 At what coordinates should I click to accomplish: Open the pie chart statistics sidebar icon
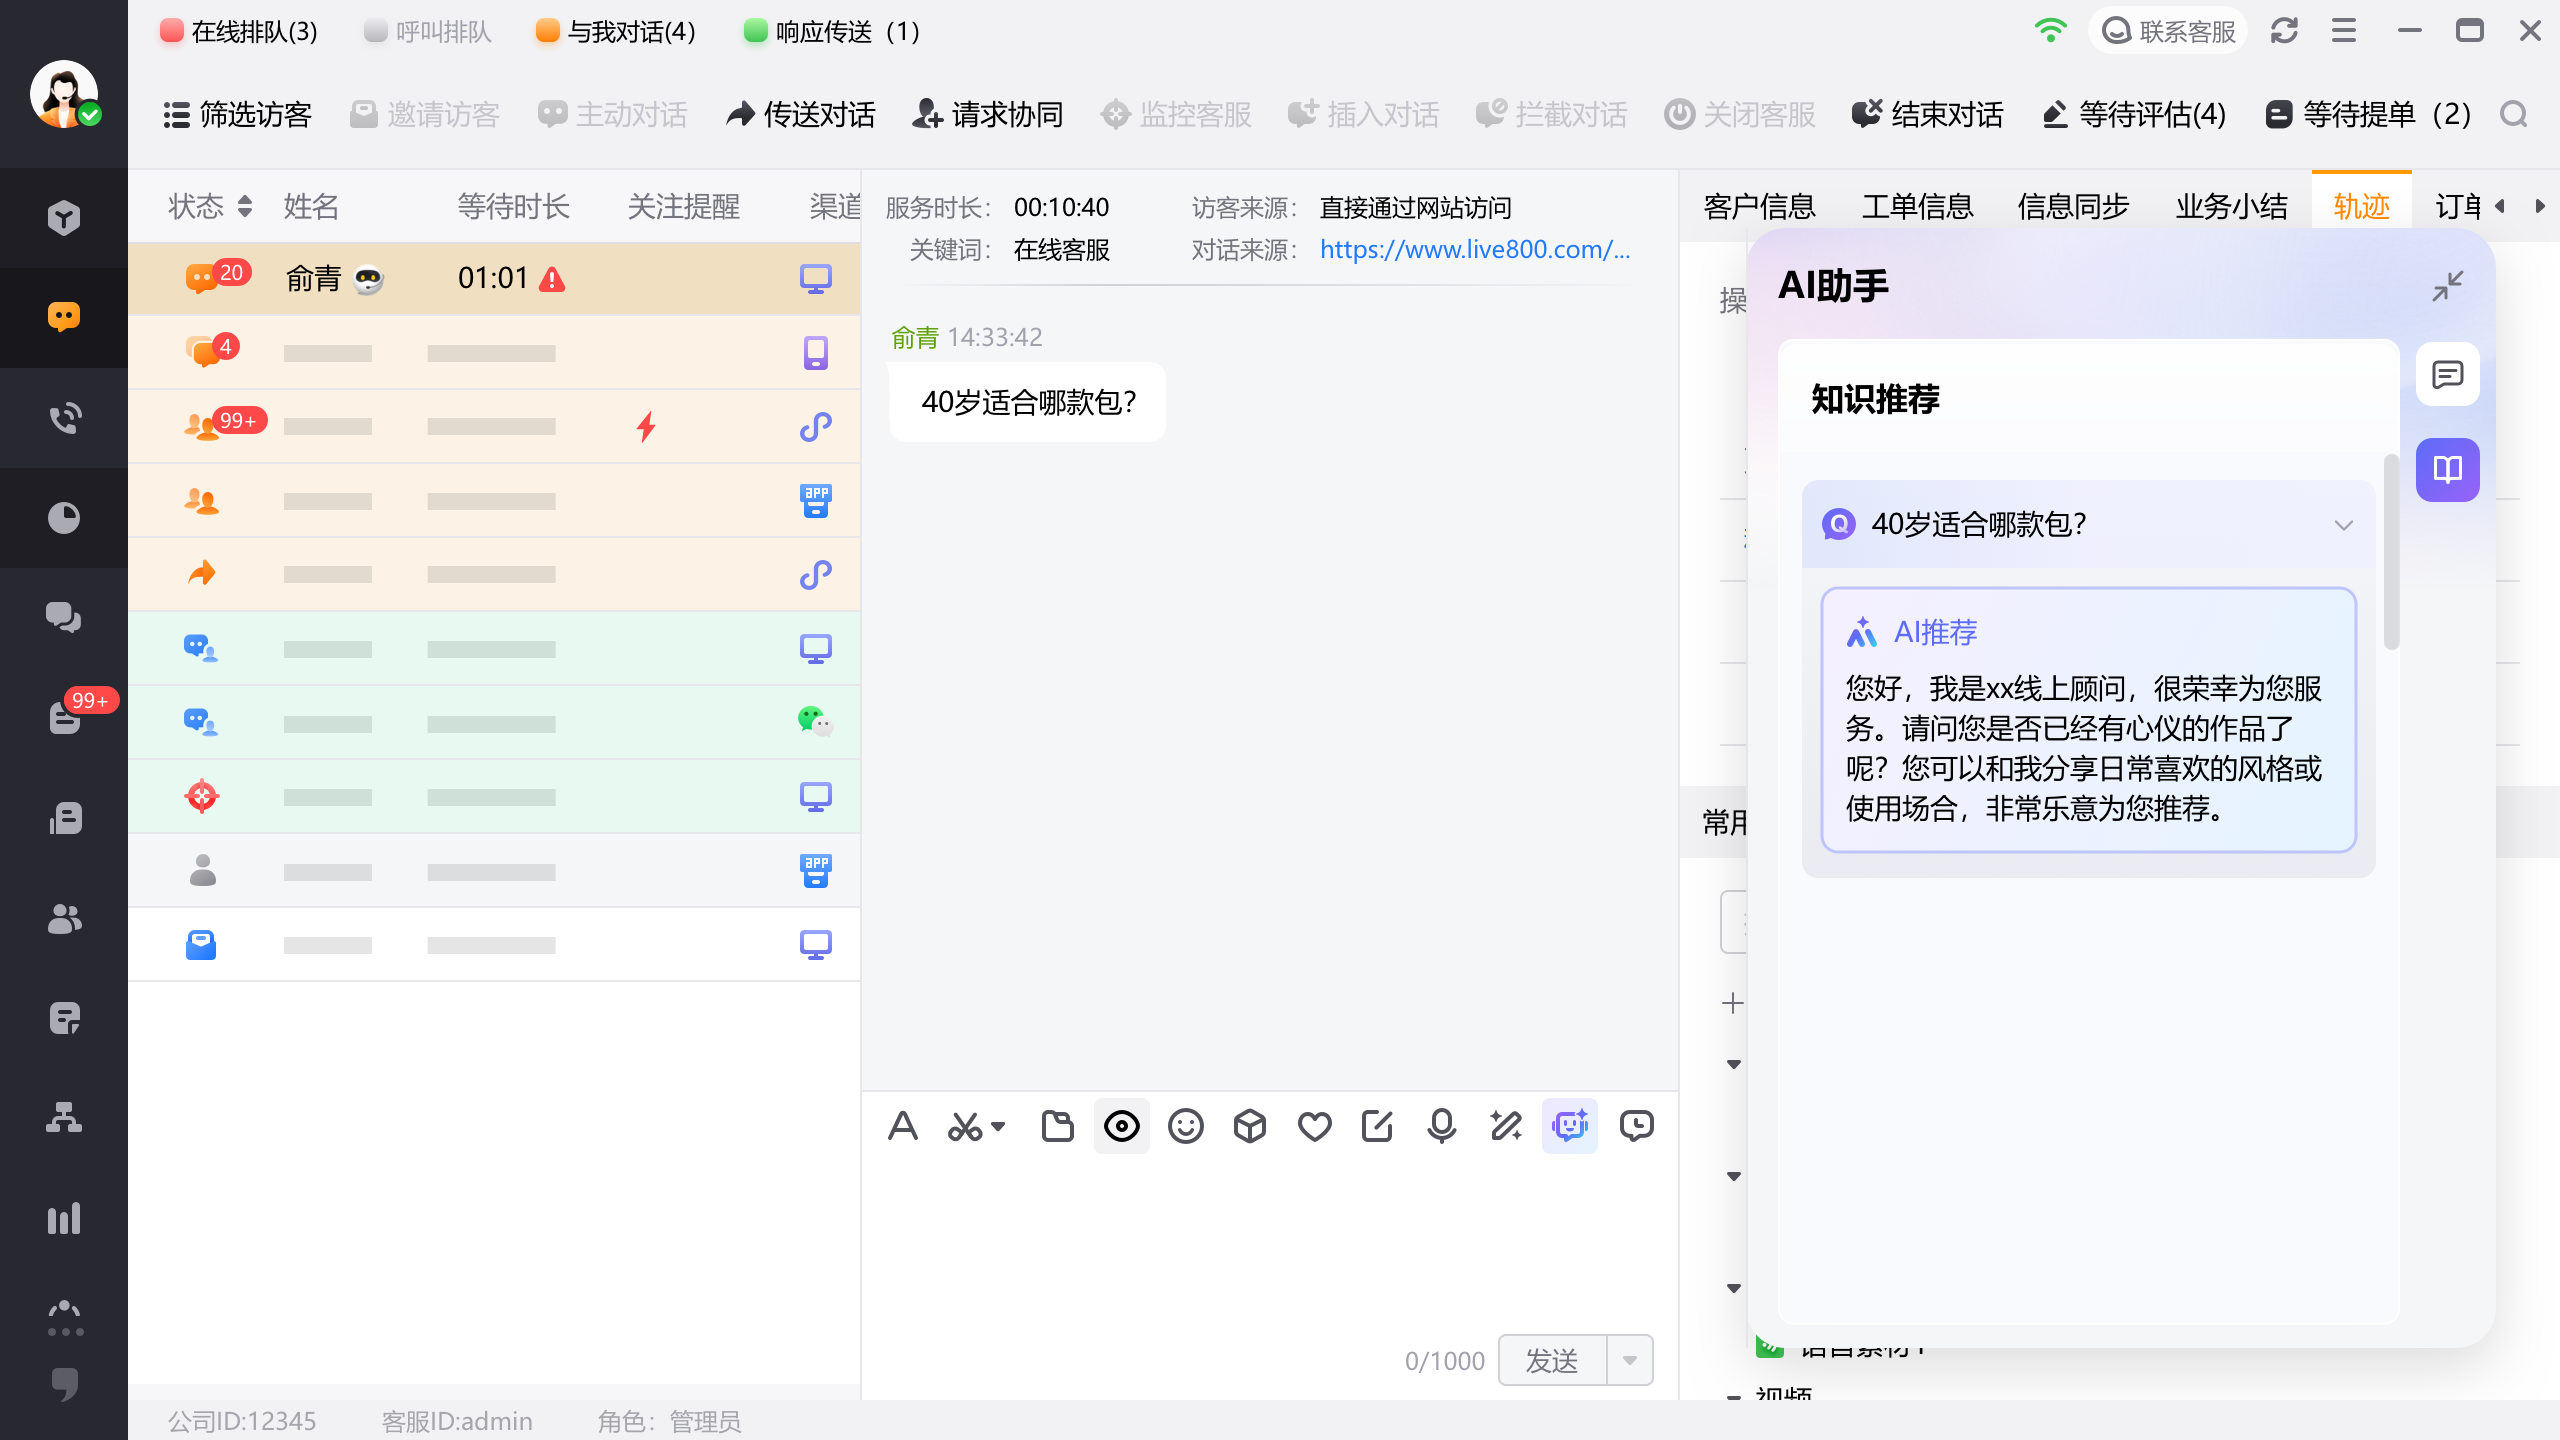pos(64,518)
